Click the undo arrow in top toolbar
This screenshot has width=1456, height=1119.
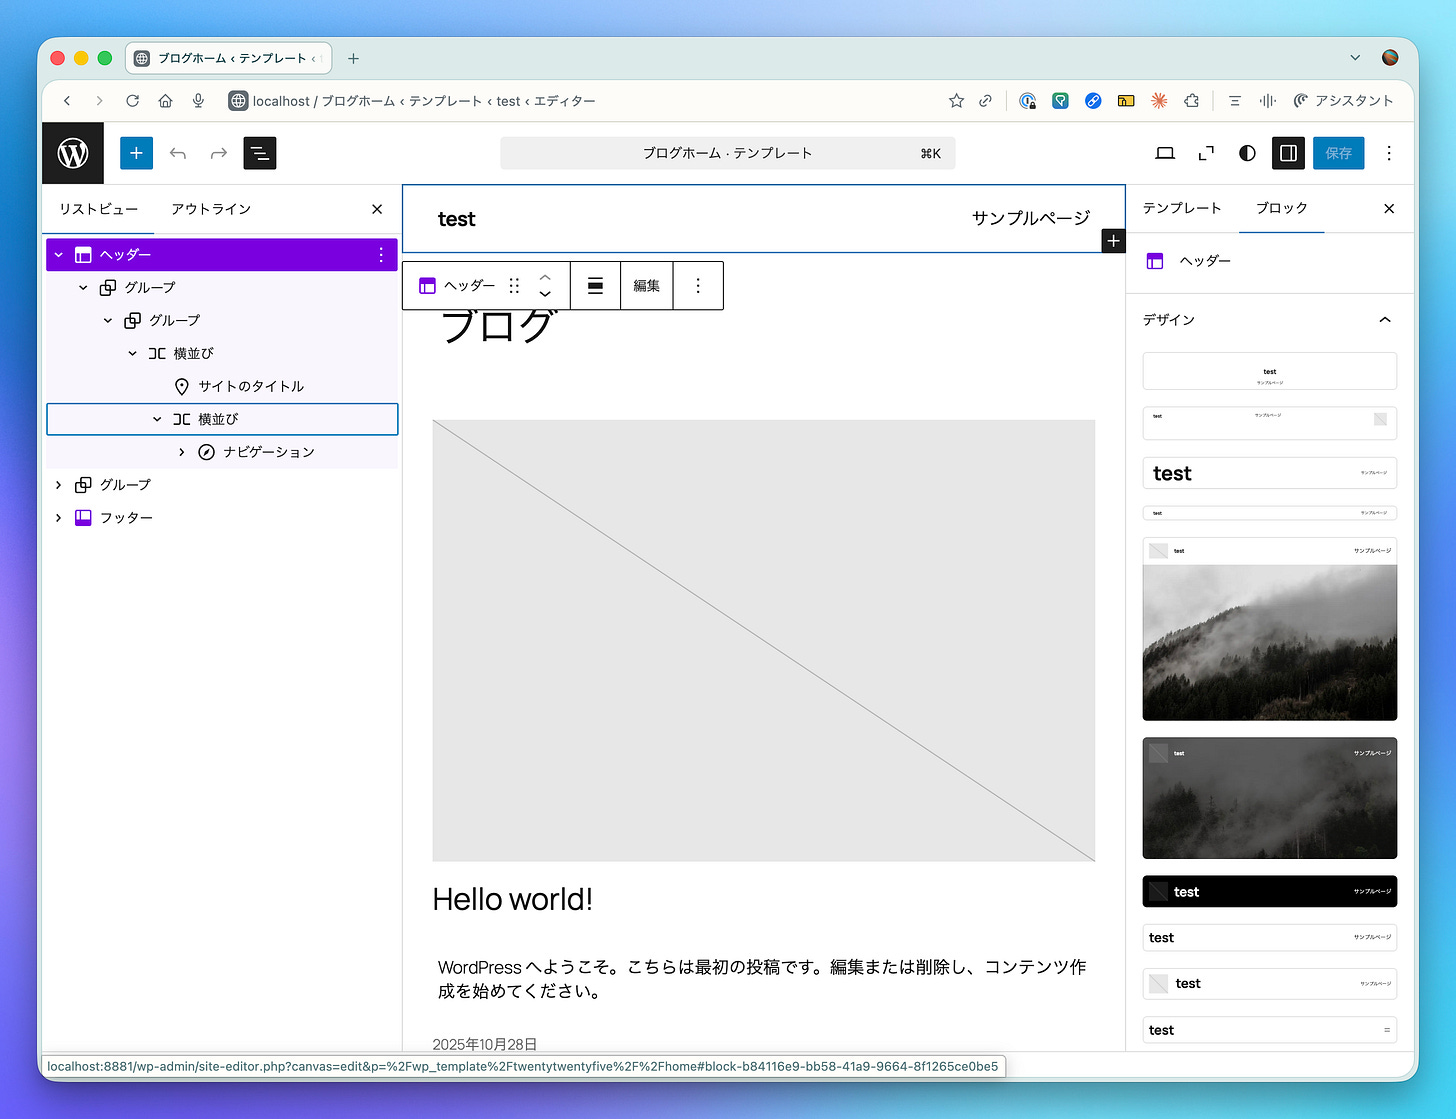pos(178,153)
